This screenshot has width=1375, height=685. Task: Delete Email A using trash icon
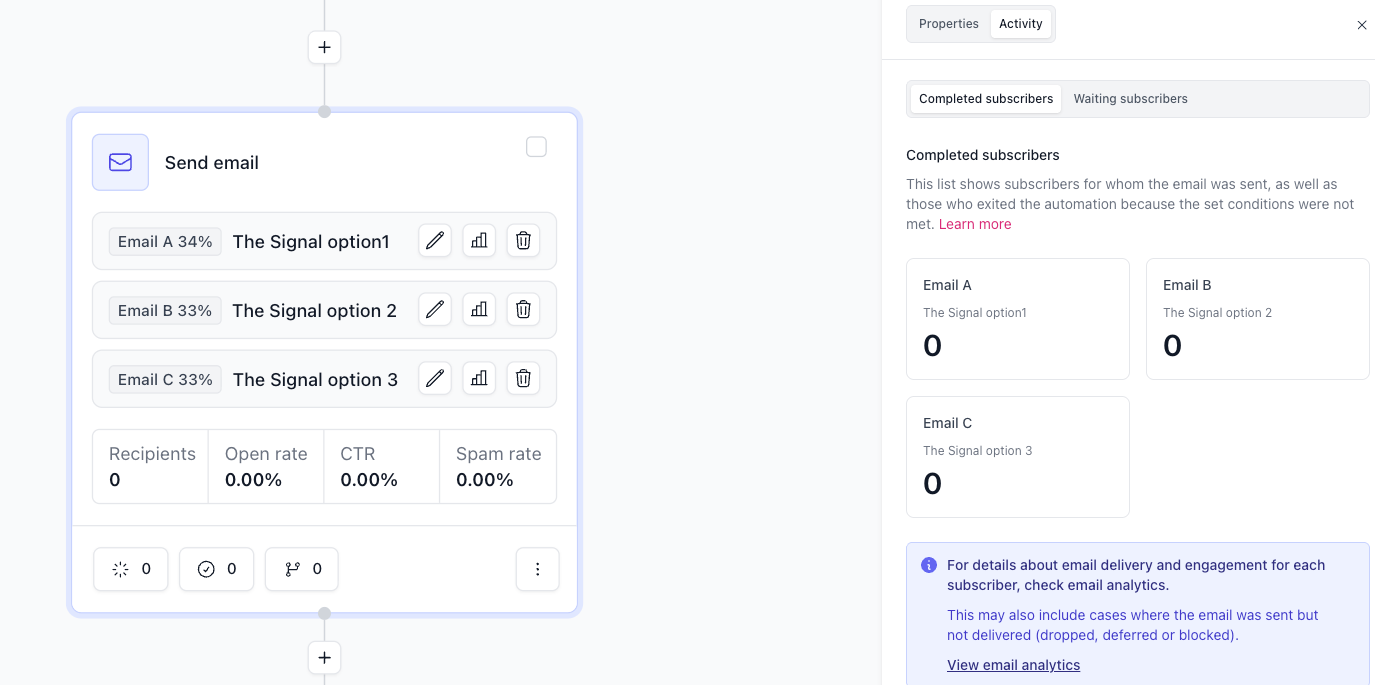[523, 241]
